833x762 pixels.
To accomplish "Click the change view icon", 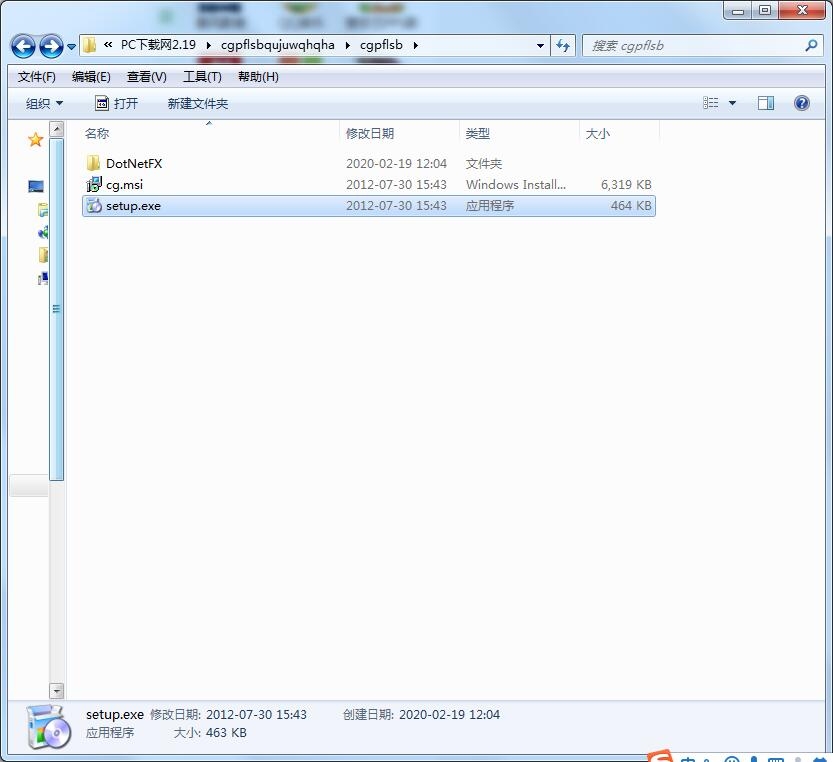I will (x=710, y=103).
